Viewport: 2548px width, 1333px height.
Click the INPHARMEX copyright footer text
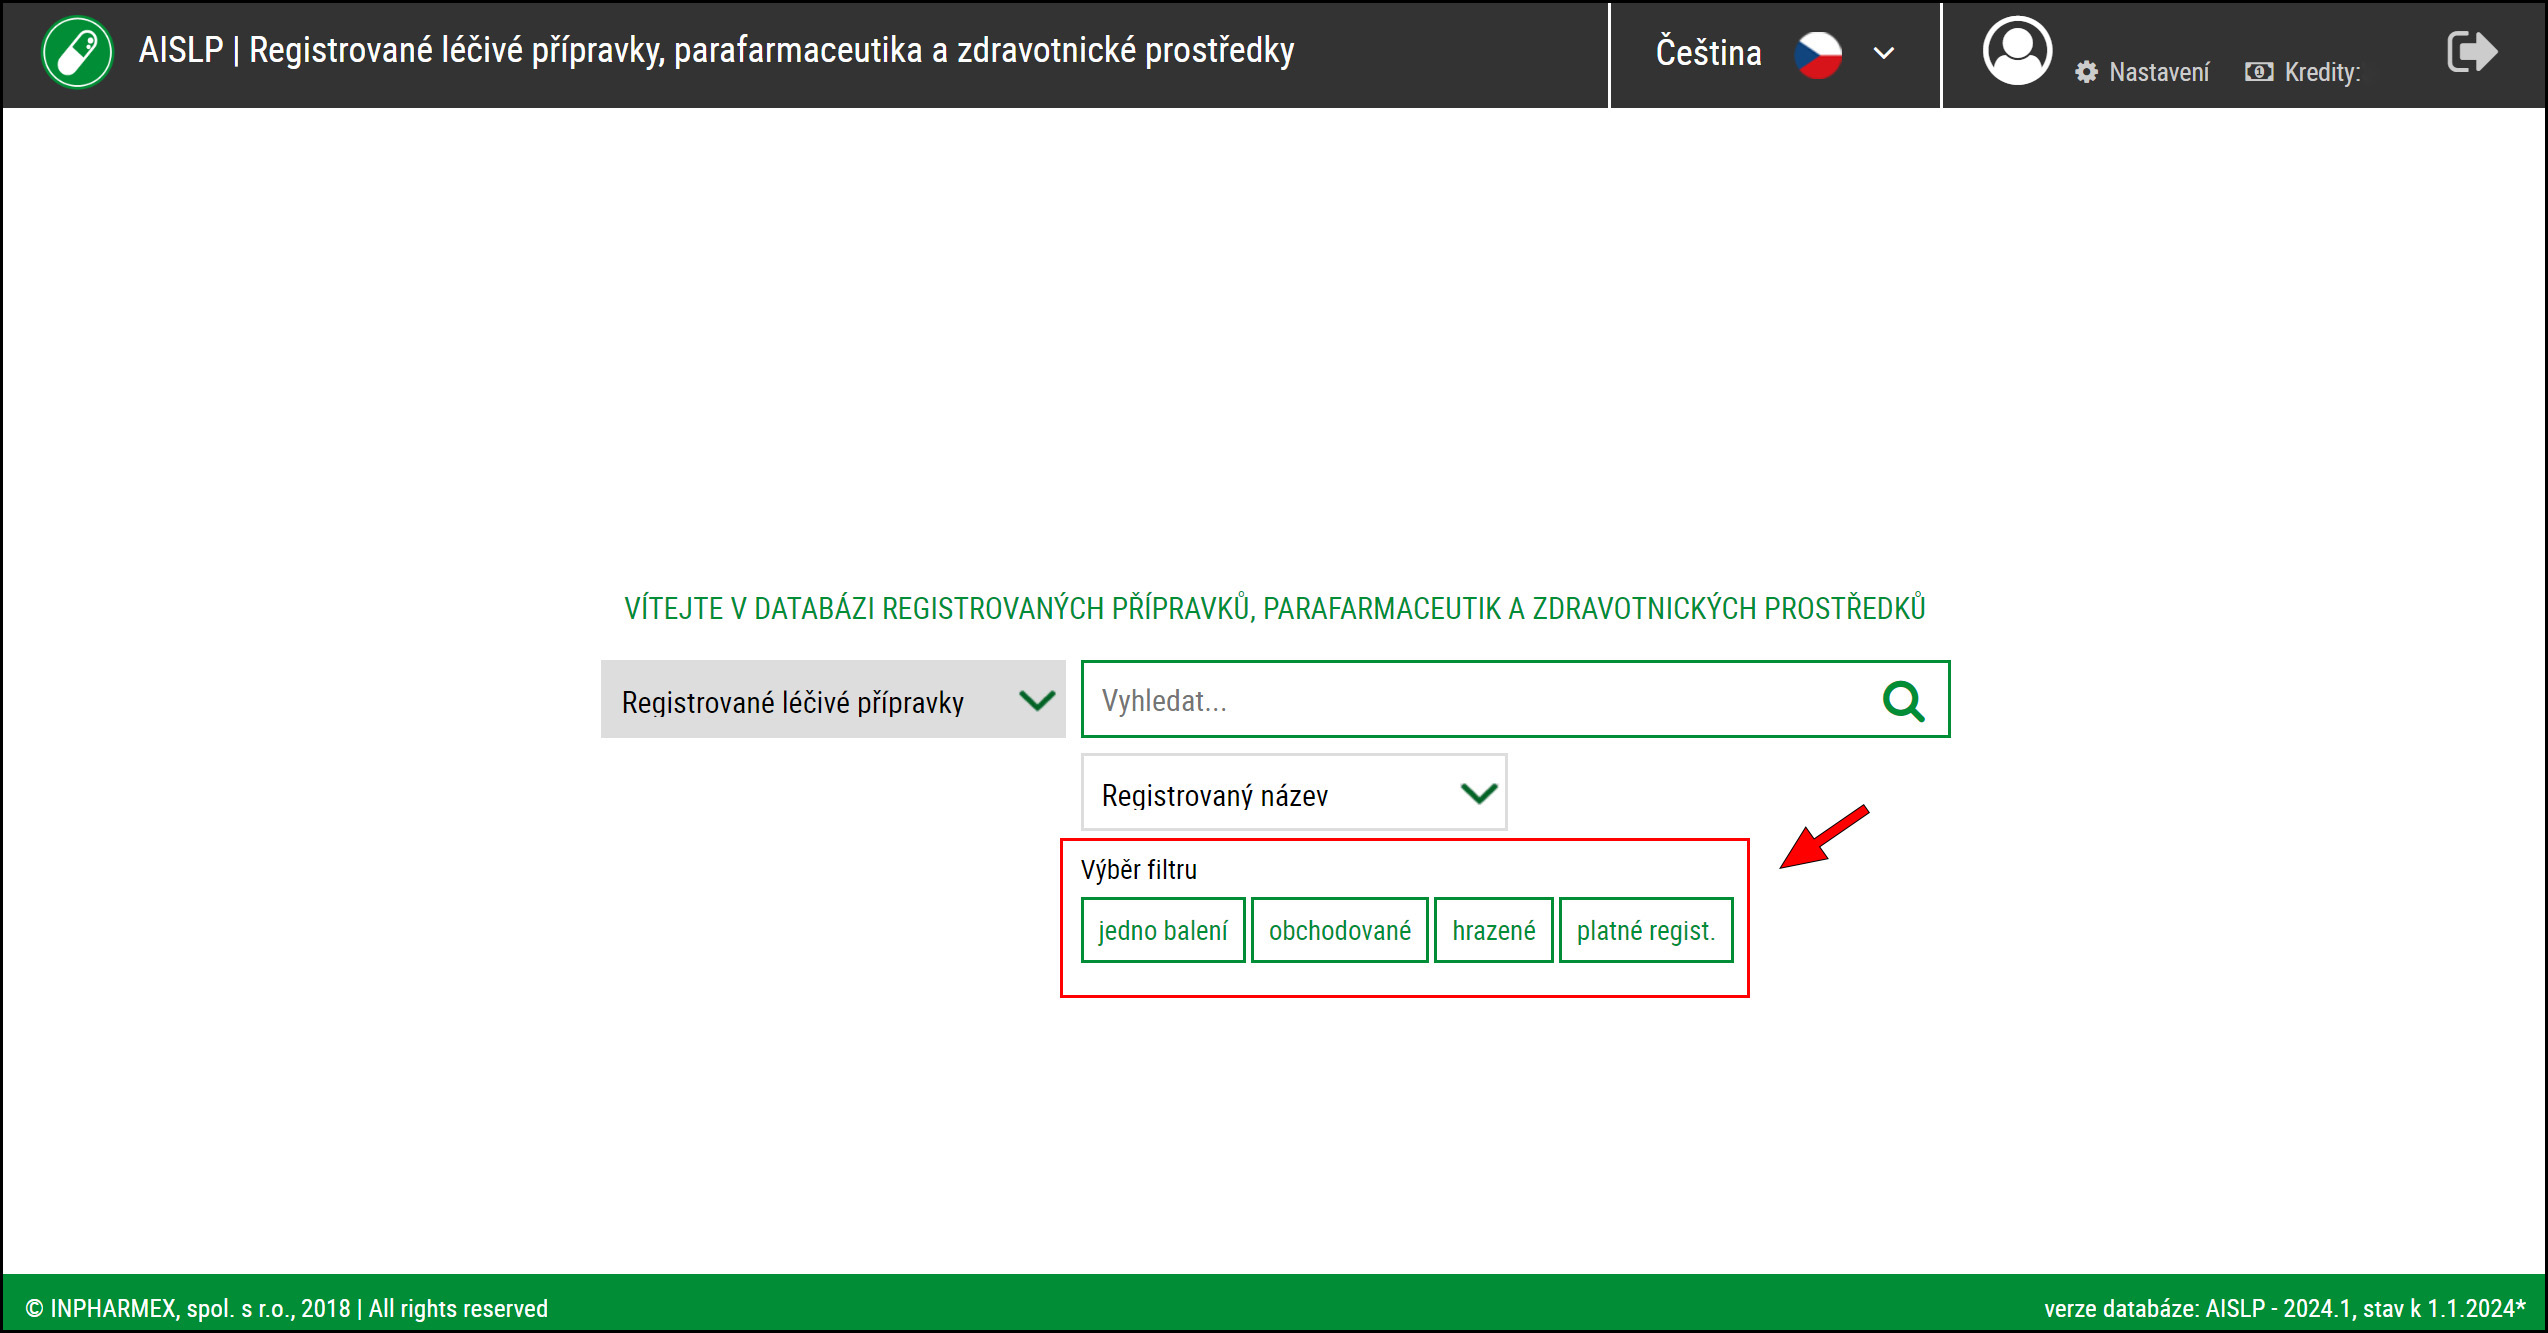point(287,1308)
